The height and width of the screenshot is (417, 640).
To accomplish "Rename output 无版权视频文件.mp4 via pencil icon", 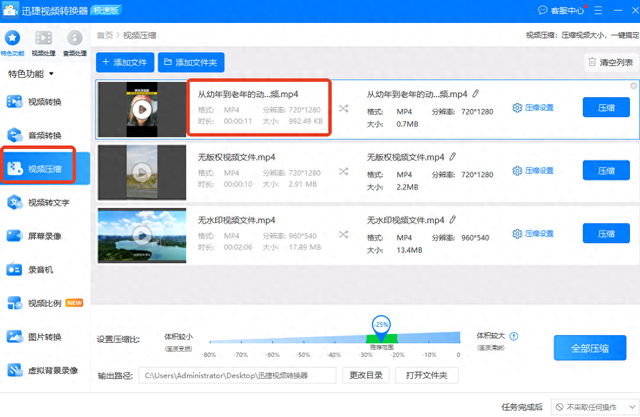I will pyautogui.click(x=453, y=157).
